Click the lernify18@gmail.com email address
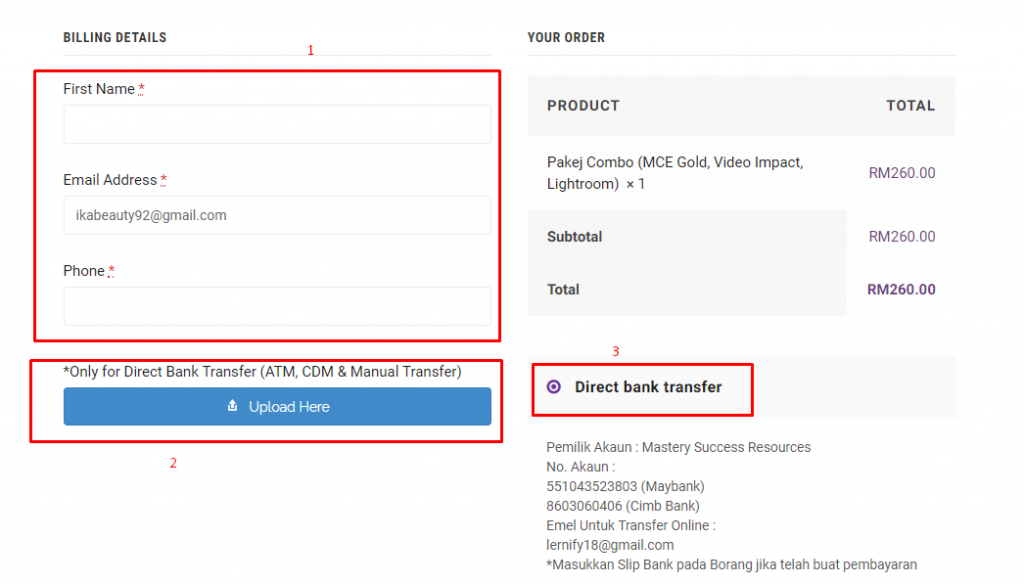 [x=610, y=545]
